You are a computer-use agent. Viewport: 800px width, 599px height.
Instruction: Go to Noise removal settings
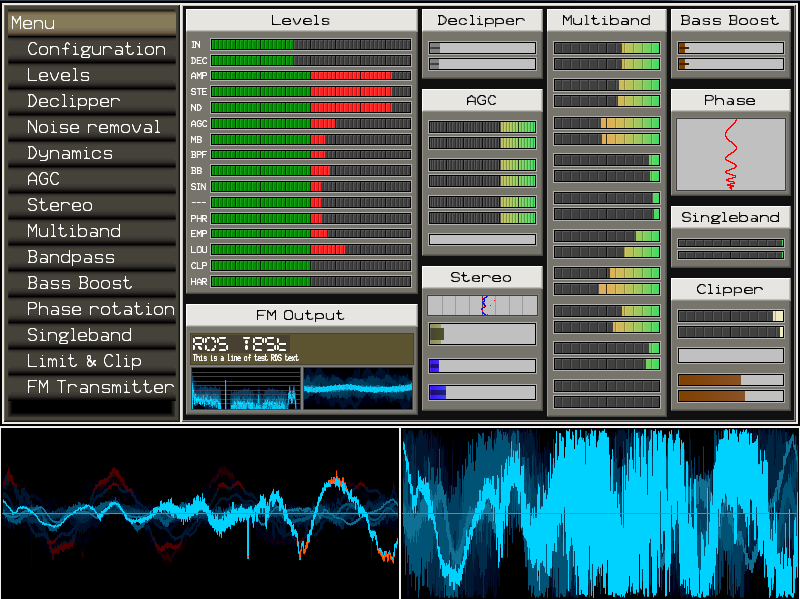[x=92, y=128]
